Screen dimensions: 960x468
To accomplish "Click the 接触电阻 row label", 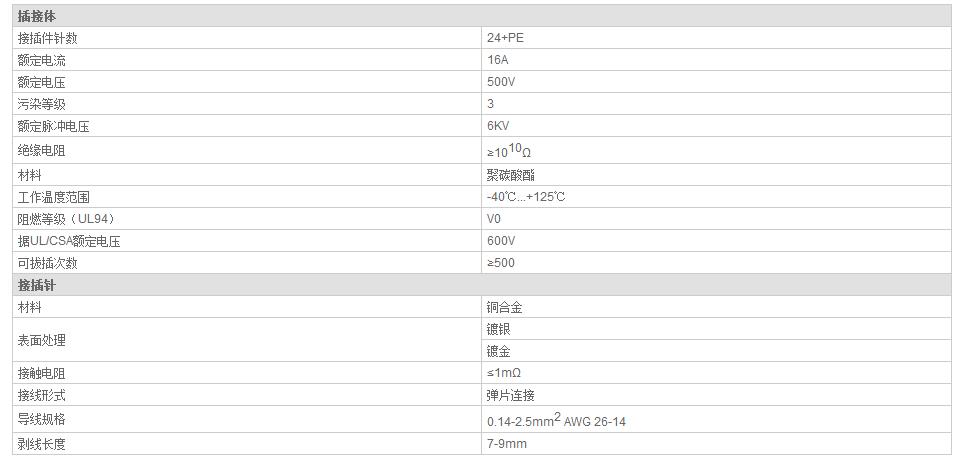I will 41,373.
